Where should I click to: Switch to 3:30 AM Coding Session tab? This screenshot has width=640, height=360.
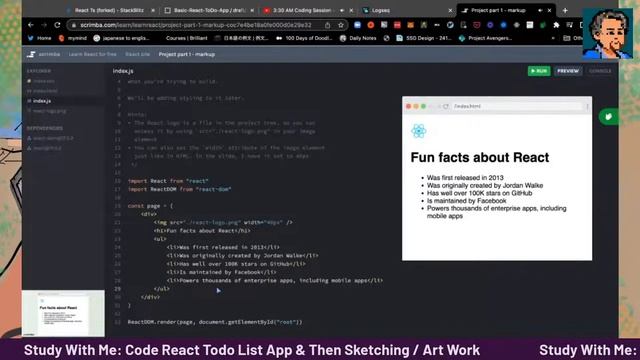tap(304, 11)
